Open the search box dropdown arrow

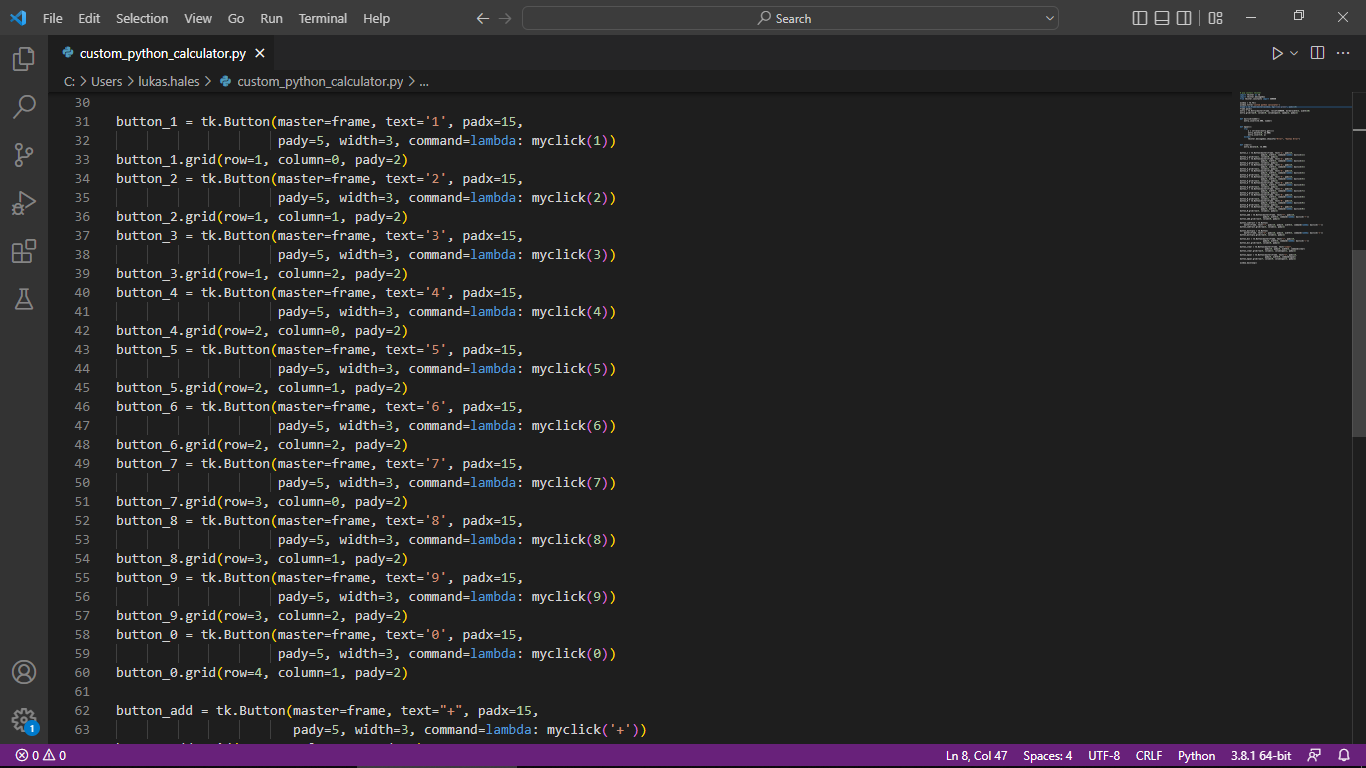pyautogui.click(x=1049, y=17)
